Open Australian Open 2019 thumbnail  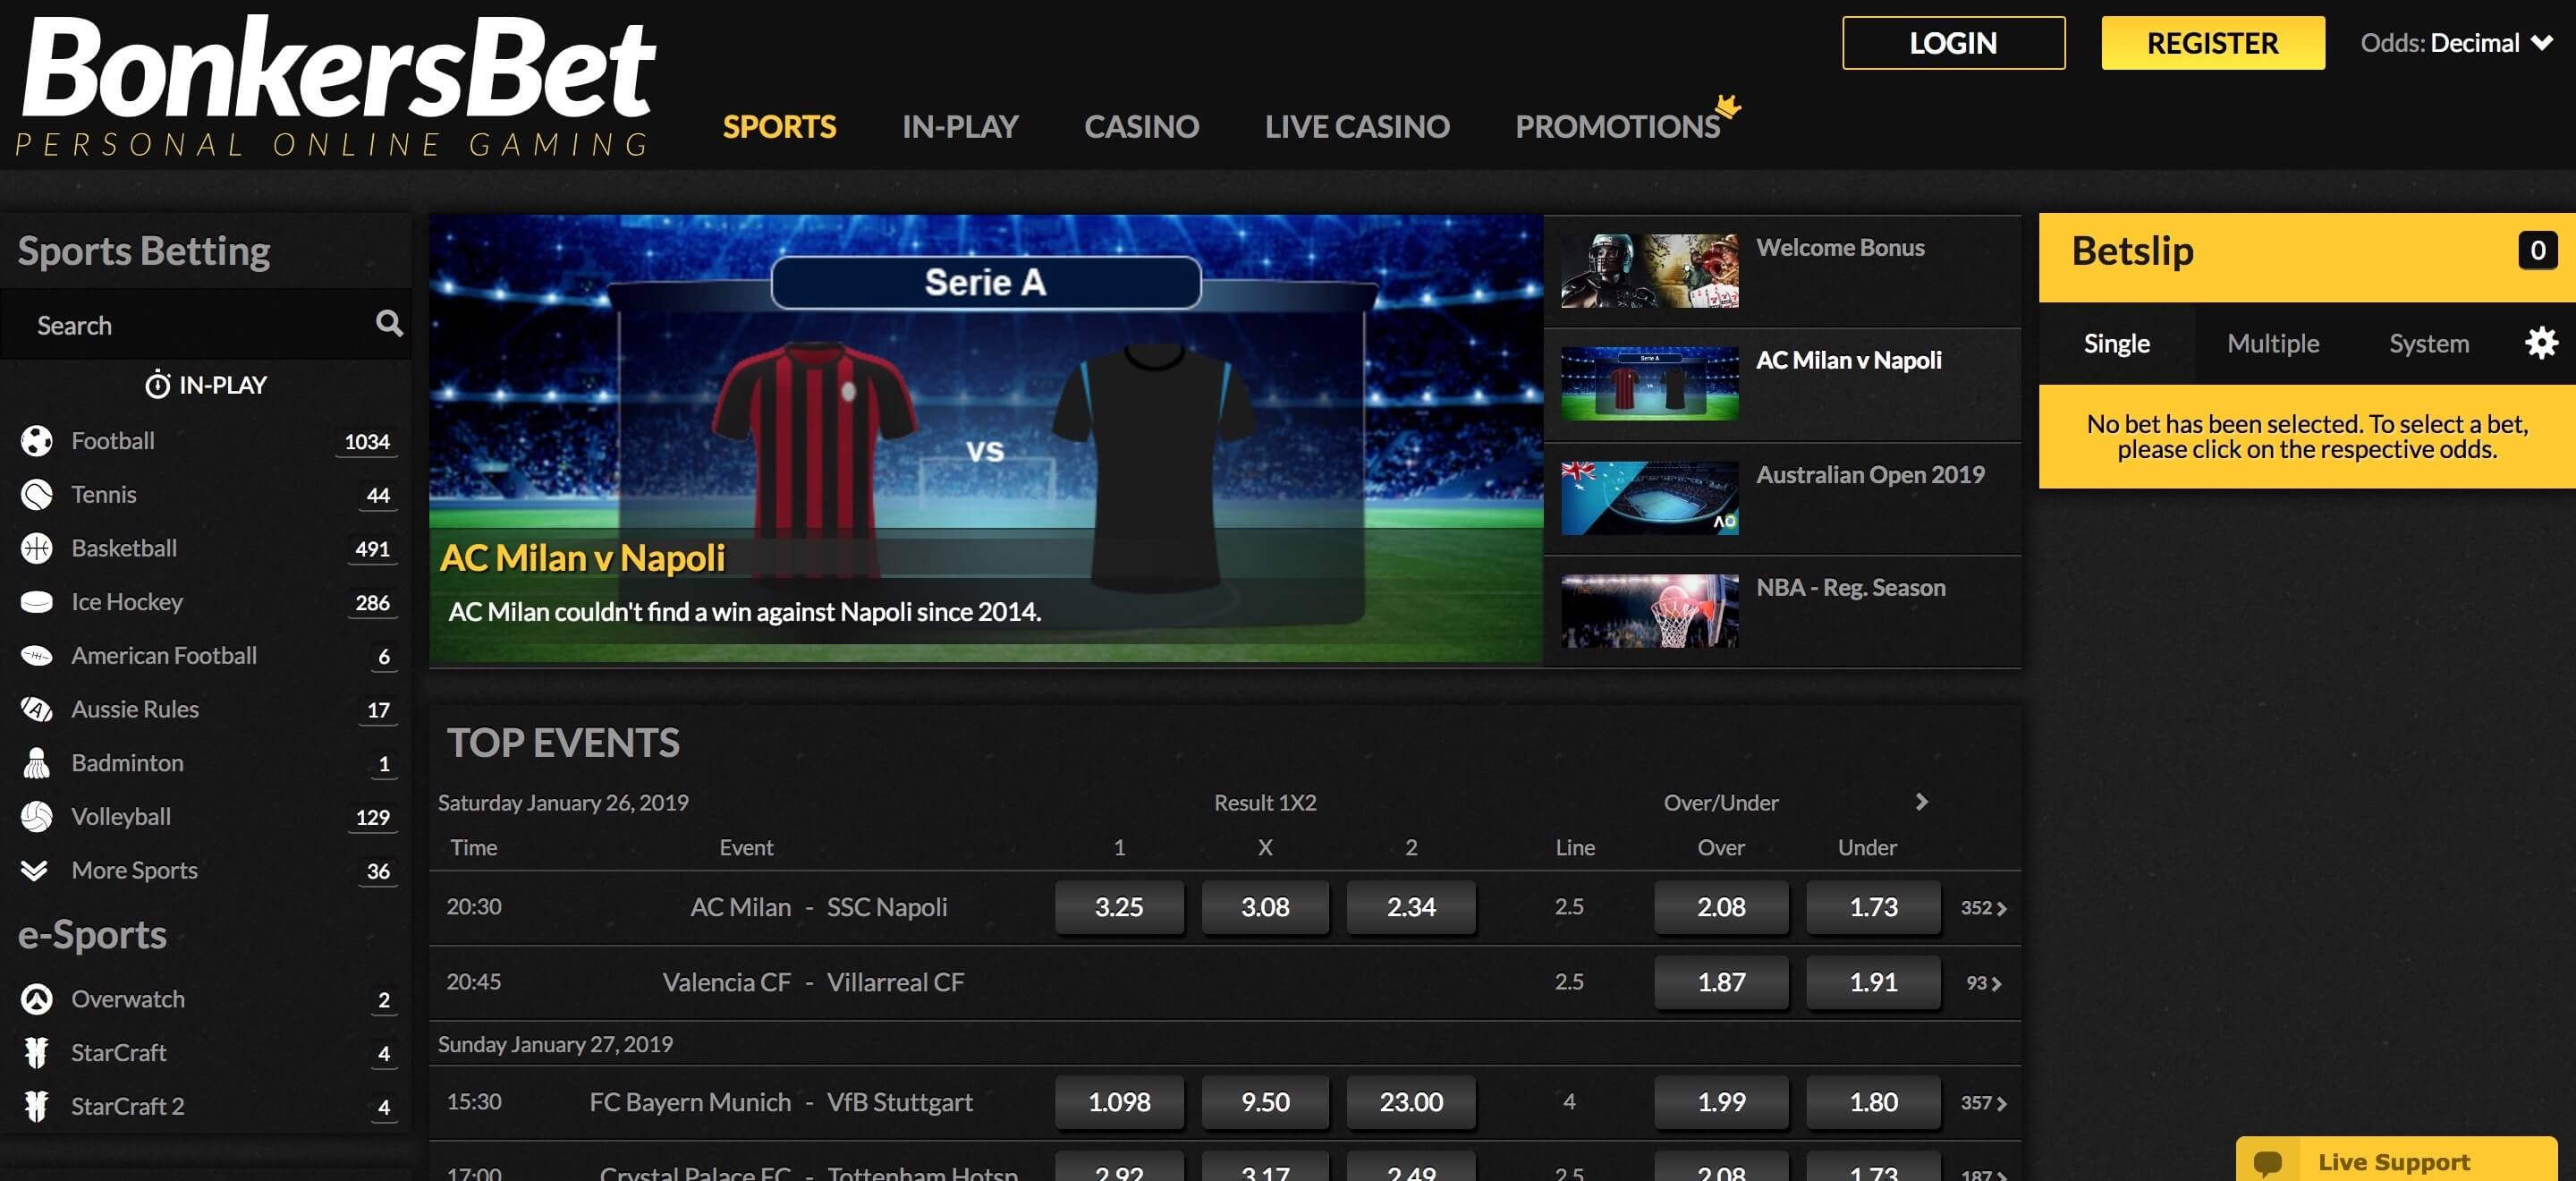[x=1649, y=497]
